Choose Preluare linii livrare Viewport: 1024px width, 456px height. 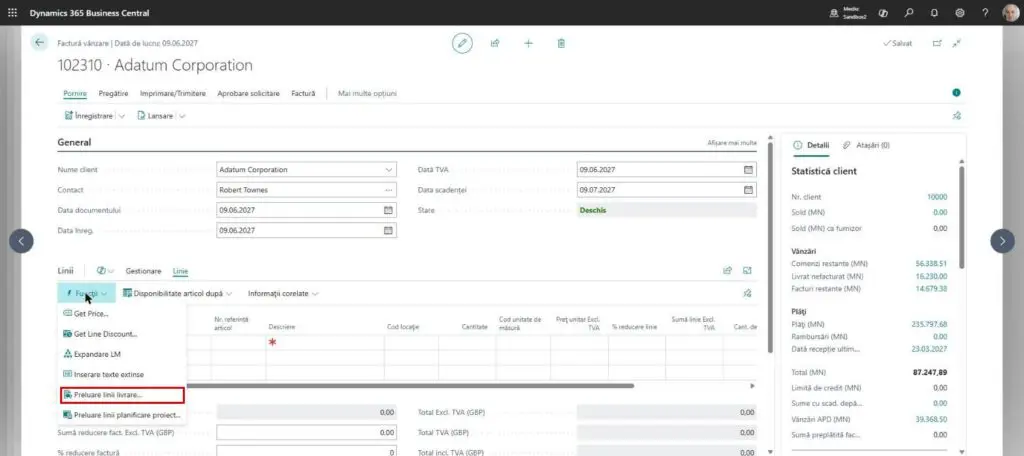122,395
